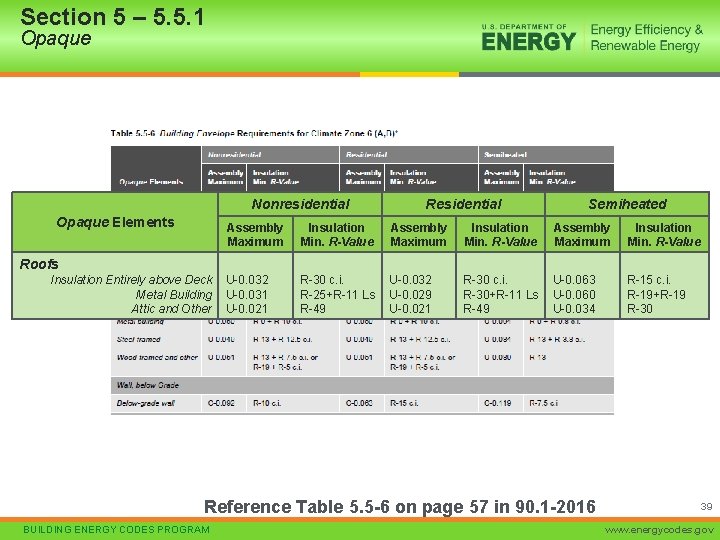
Task: Select the 'Opaque' subtitle under the title
Action: coord(56,38)
